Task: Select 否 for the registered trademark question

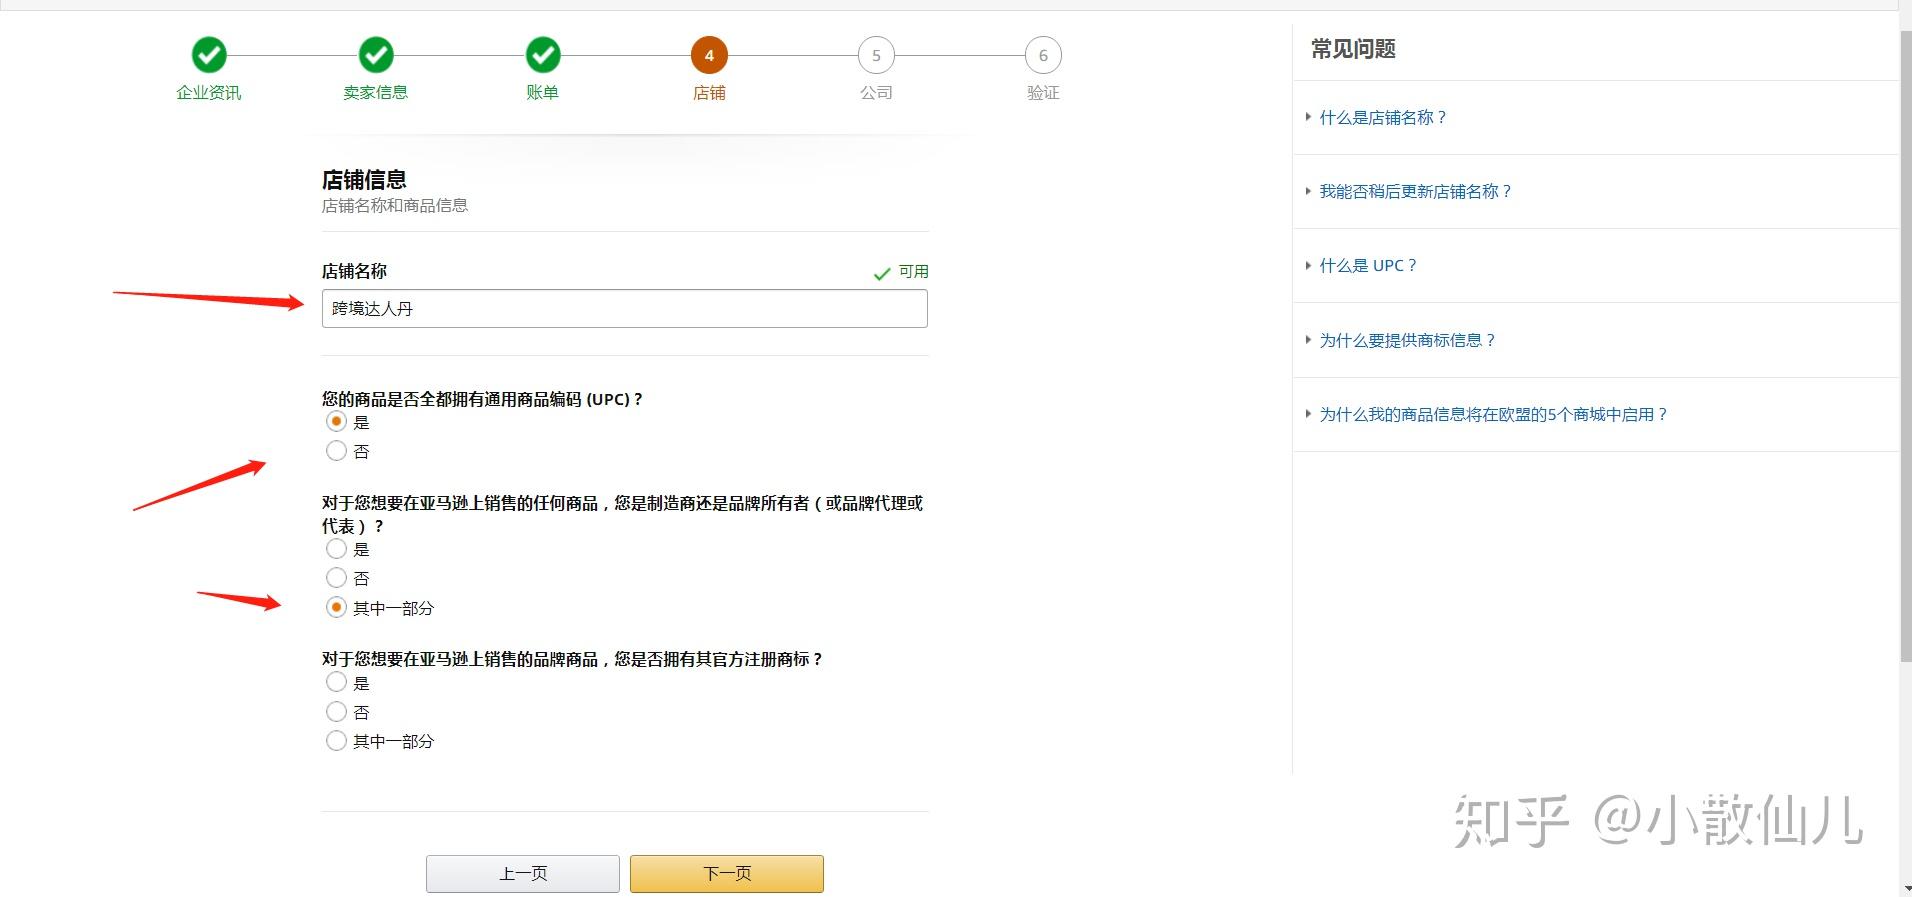Action: coord(337,712)
